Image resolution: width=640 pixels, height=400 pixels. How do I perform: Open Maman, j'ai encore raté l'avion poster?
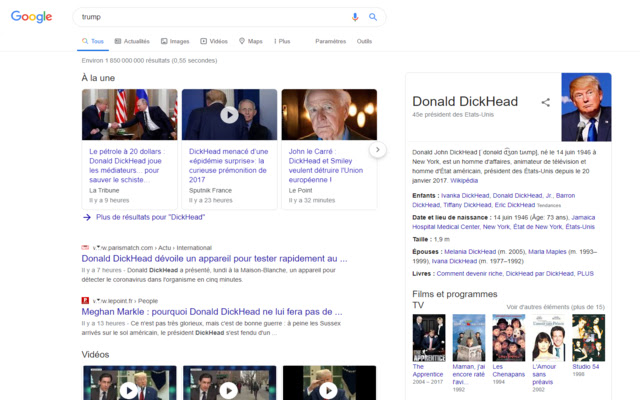[x=469, y=338]
